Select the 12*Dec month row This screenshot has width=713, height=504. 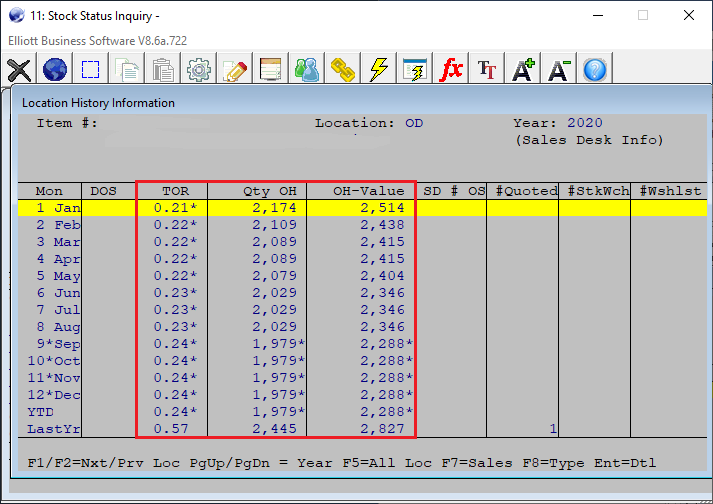362,395
